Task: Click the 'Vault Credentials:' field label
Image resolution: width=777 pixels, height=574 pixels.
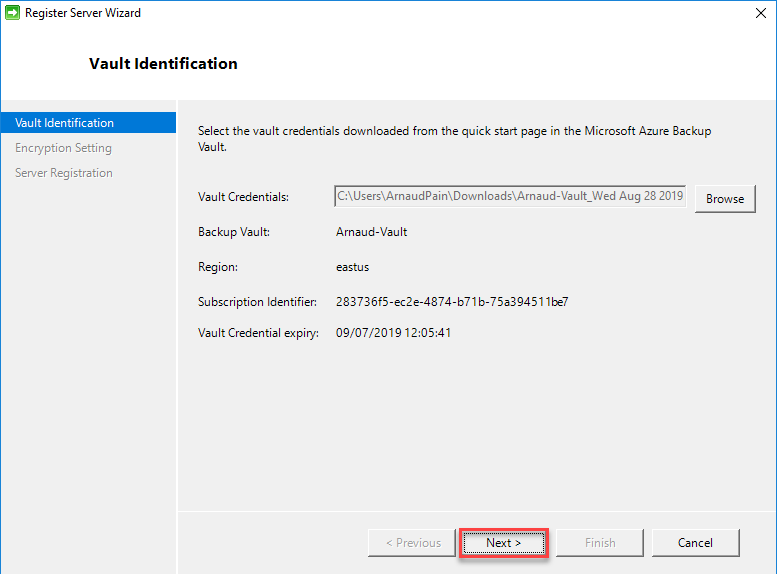Action: [x=243, y=198]
